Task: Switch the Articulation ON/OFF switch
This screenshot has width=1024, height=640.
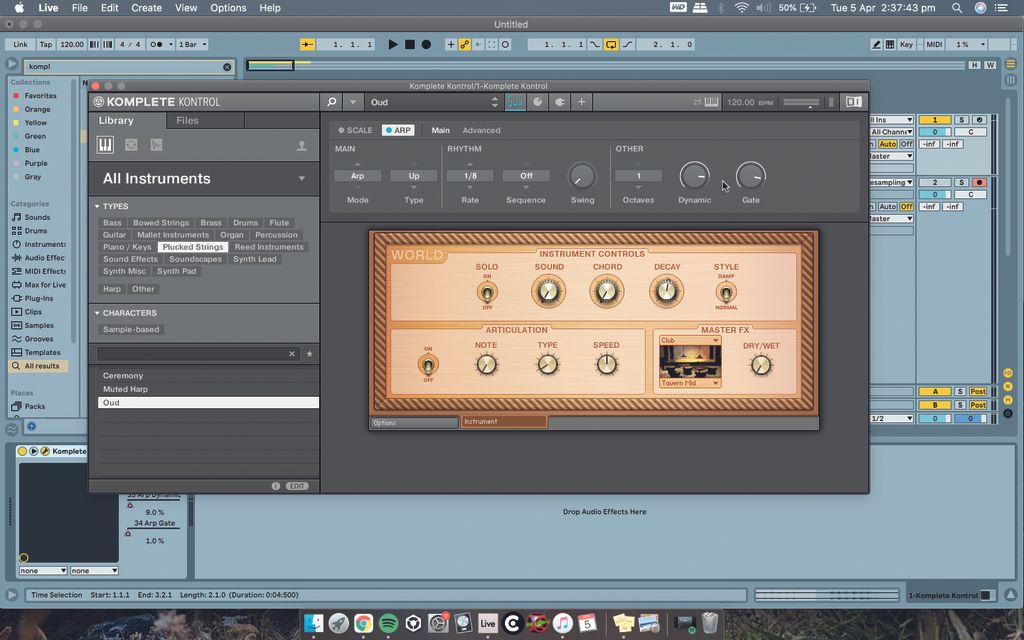Action: click(428, 364)
